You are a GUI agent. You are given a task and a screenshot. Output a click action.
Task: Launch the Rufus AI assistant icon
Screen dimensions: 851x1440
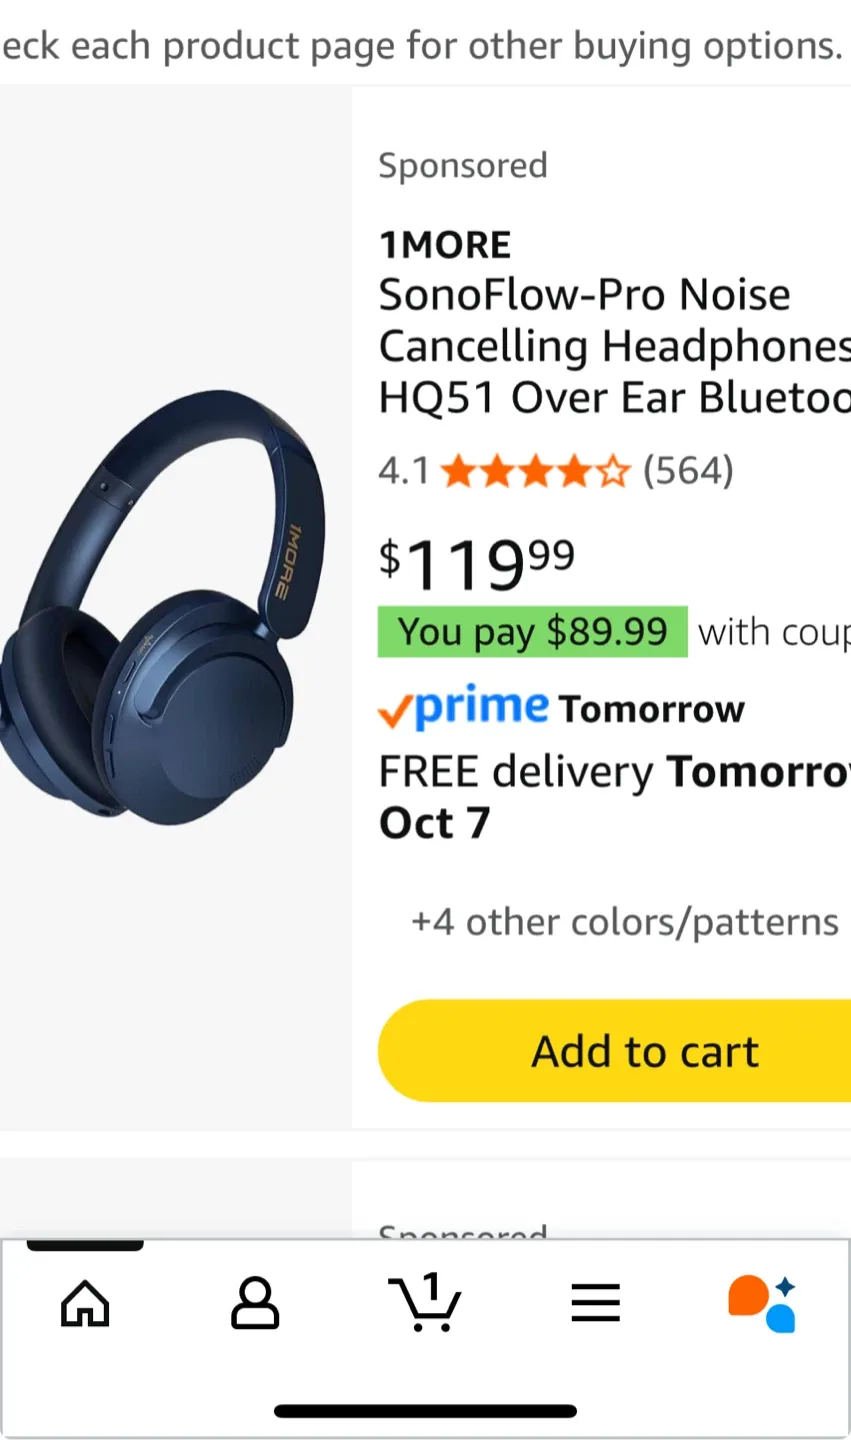pyautogui.click(x=763, y=1303)
